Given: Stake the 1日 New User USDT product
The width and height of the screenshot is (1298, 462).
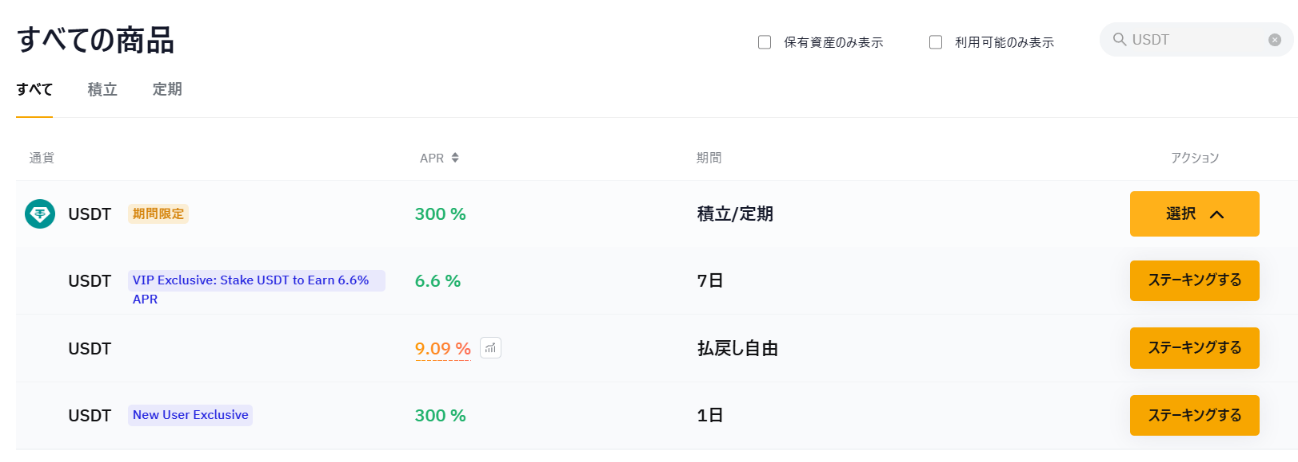Looking at the screenshot, I should pos(1194,415).
